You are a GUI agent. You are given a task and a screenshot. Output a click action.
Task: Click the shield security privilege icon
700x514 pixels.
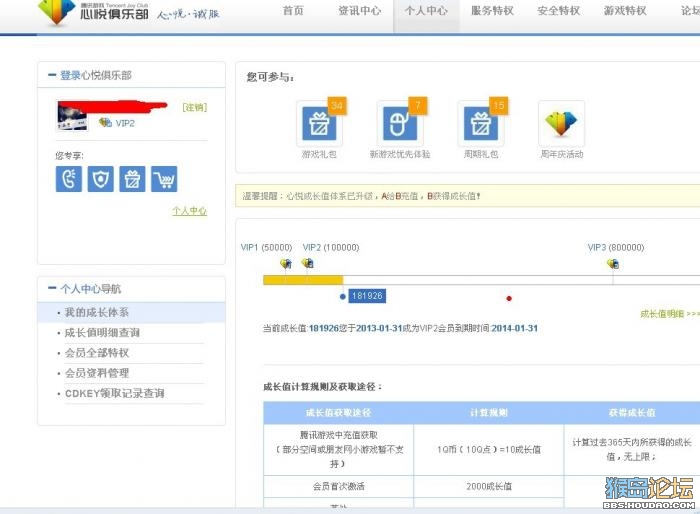[100, 179]
